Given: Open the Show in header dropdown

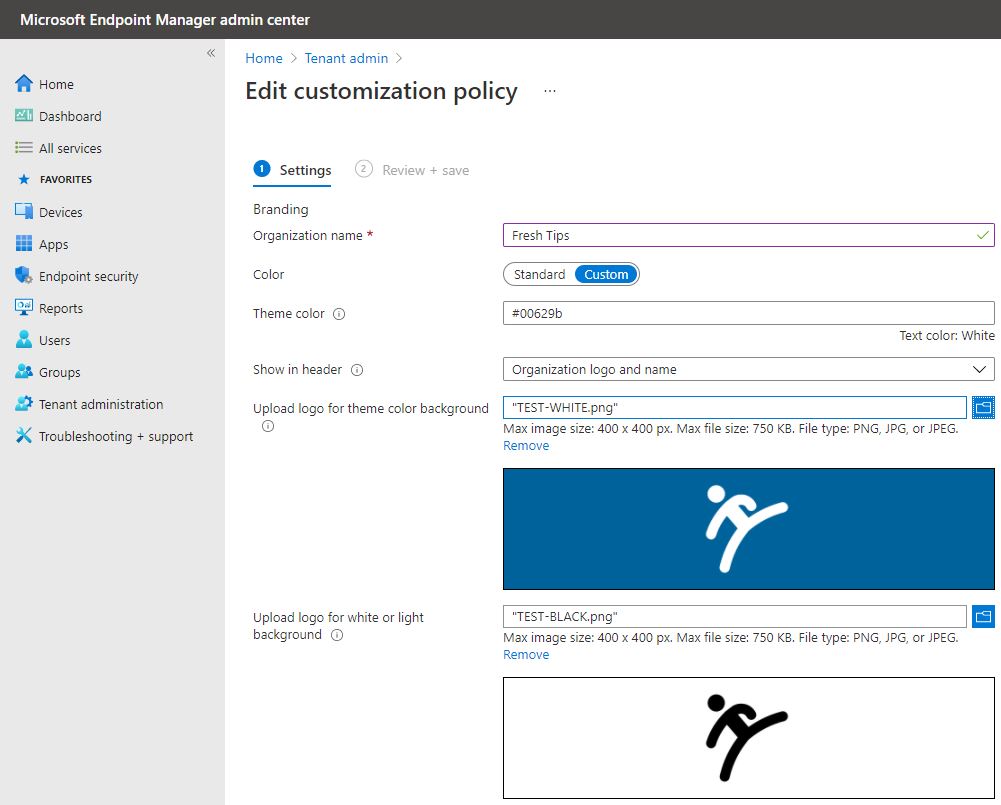Looking at the screenshot, I should click(x=748, y=370).
